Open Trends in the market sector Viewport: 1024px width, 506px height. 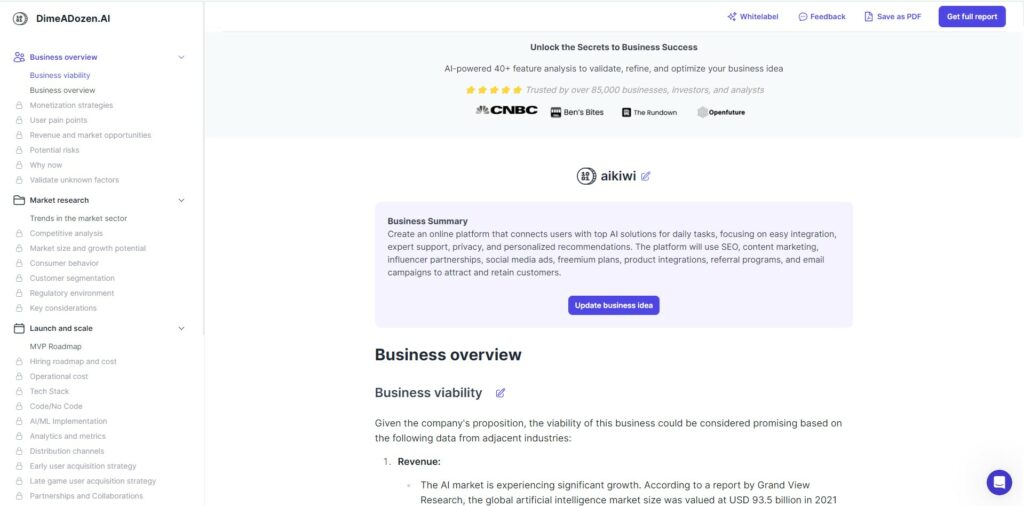78,219
